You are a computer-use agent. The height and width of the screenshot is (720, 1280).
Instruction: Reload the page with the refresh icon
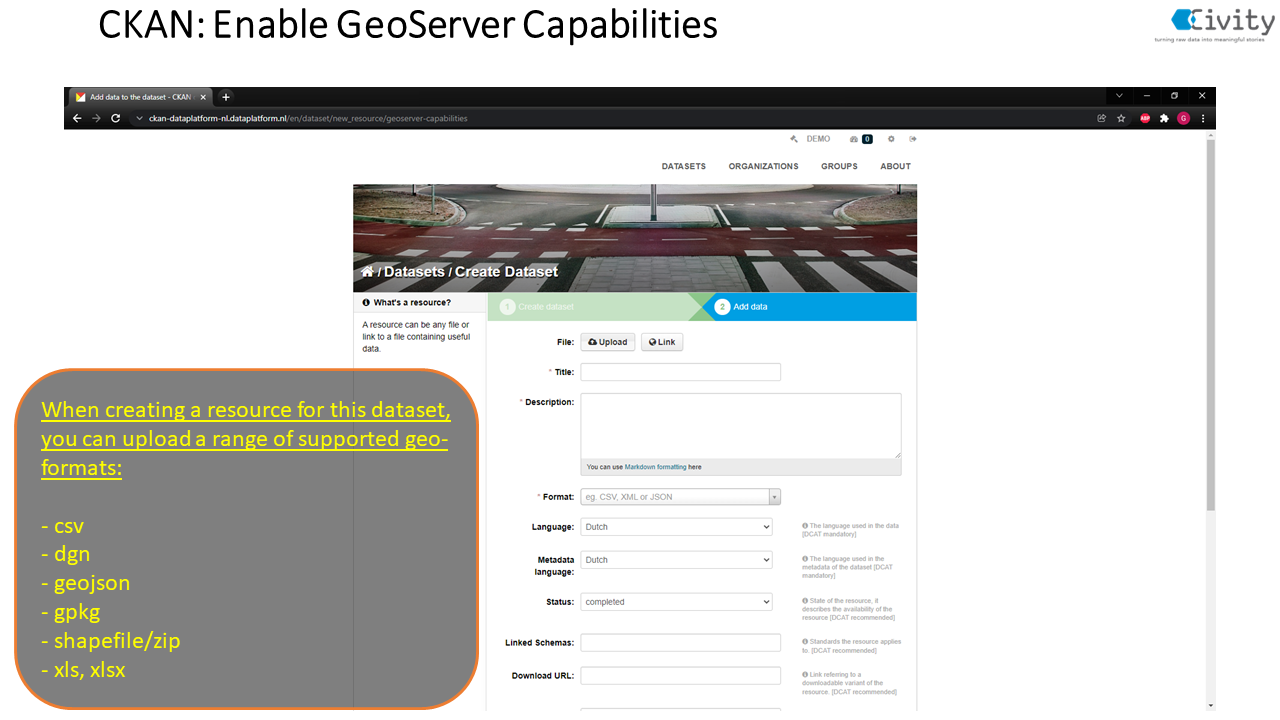[x=115, y=118]
